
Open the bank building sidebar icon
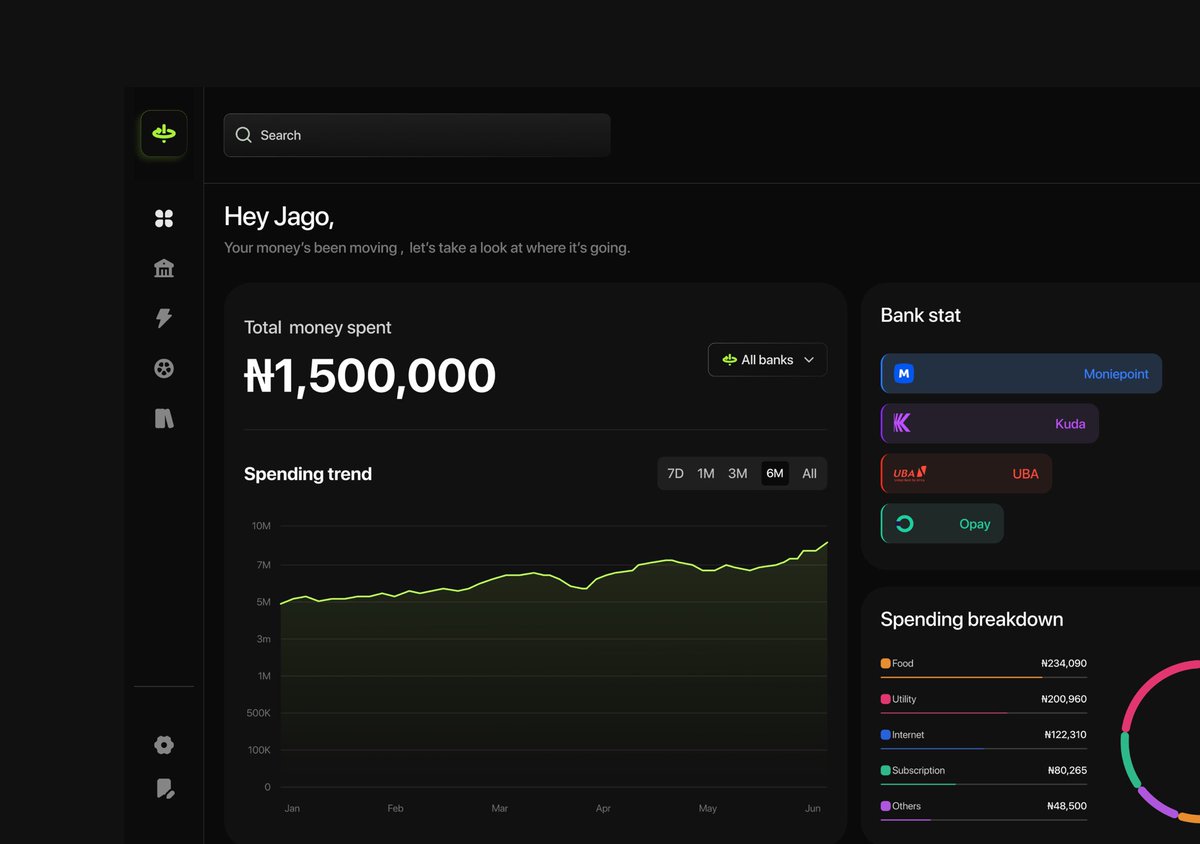(164, 268)
